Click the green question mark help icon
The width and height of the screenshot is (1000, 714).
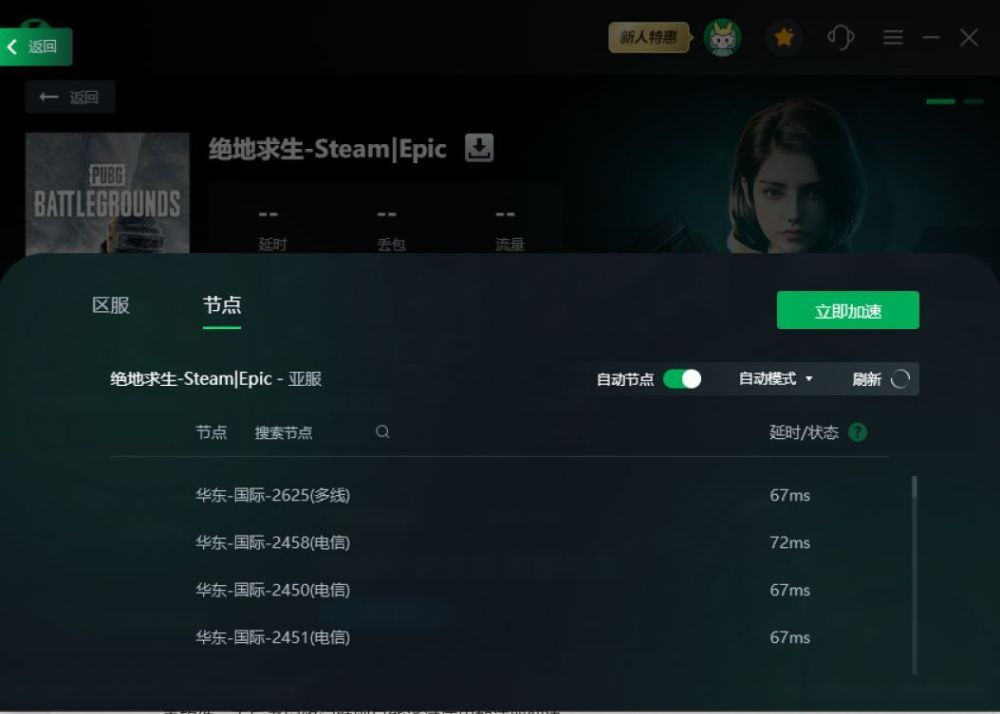858,432
